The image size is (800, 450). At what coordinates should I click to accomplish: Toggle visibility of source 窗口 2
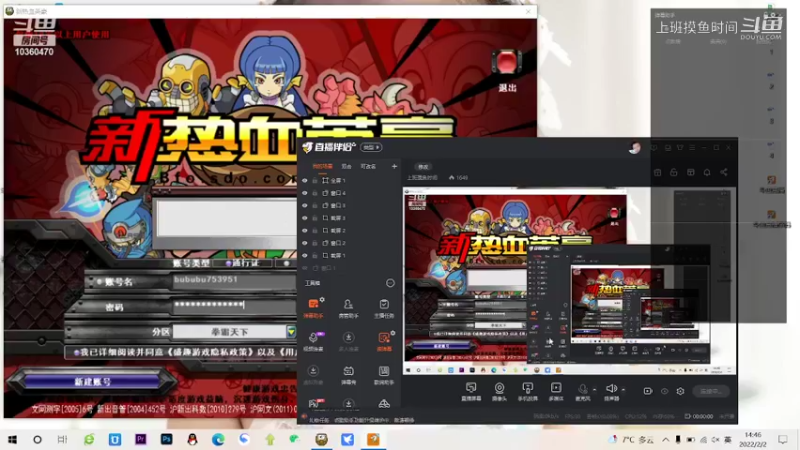point(305,243)
